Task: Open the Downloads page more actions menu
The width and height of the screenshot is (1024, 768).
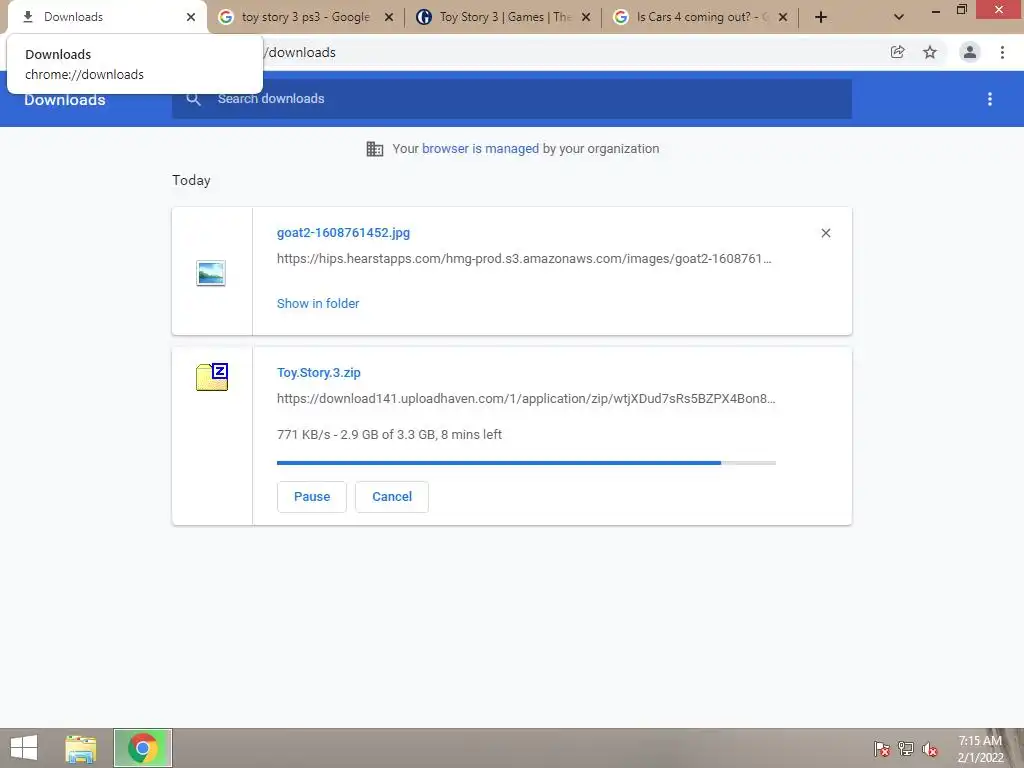Action: click(990, 99)
